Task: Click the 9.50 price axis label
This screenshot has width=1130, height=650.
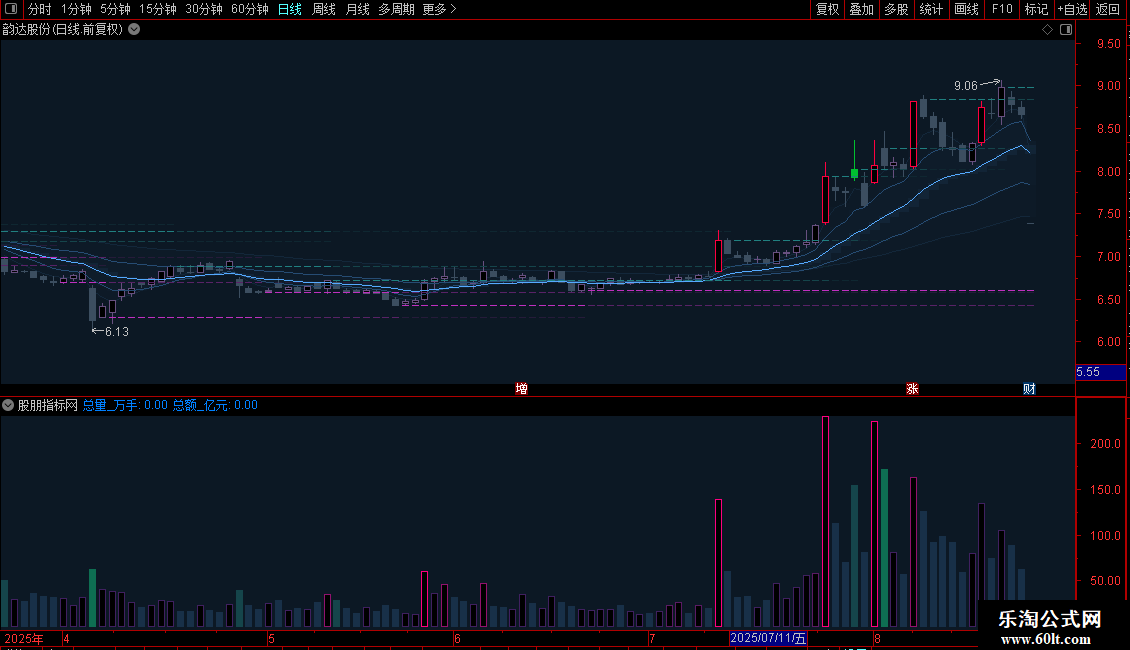Action: (1108, 44)
